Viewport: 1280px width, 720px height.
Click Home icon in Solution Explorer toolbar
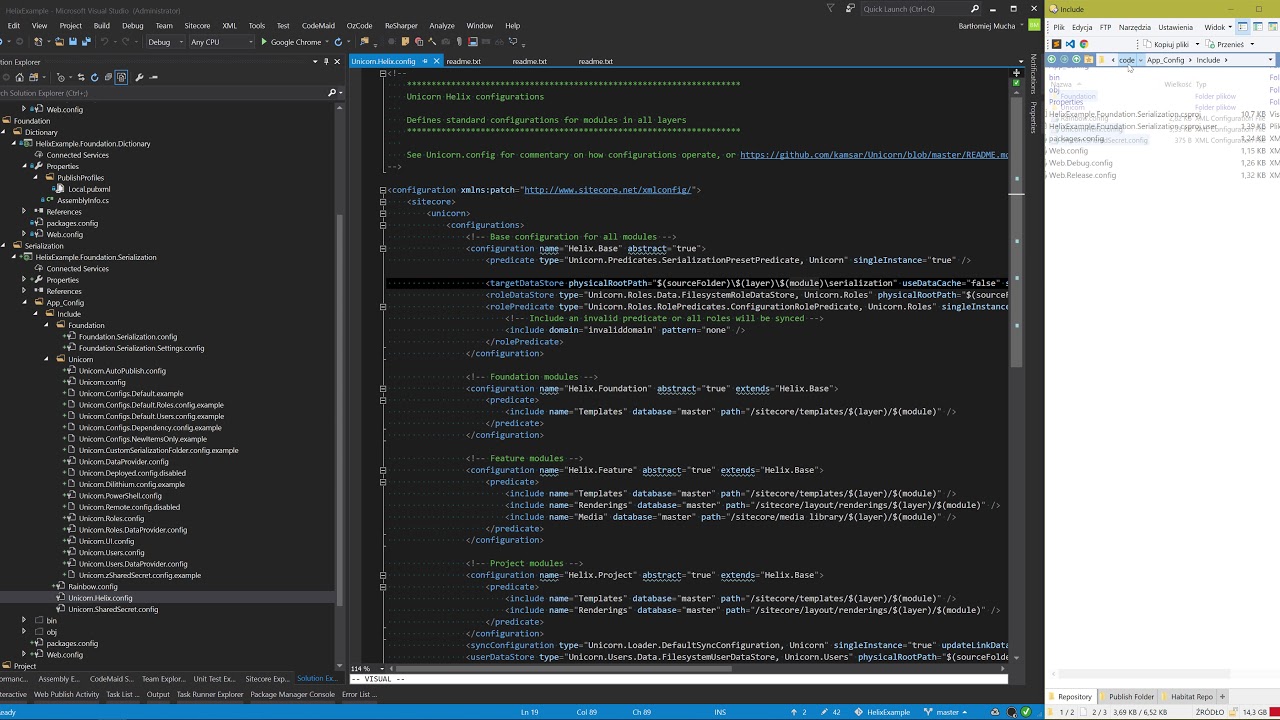click(19, 77)
